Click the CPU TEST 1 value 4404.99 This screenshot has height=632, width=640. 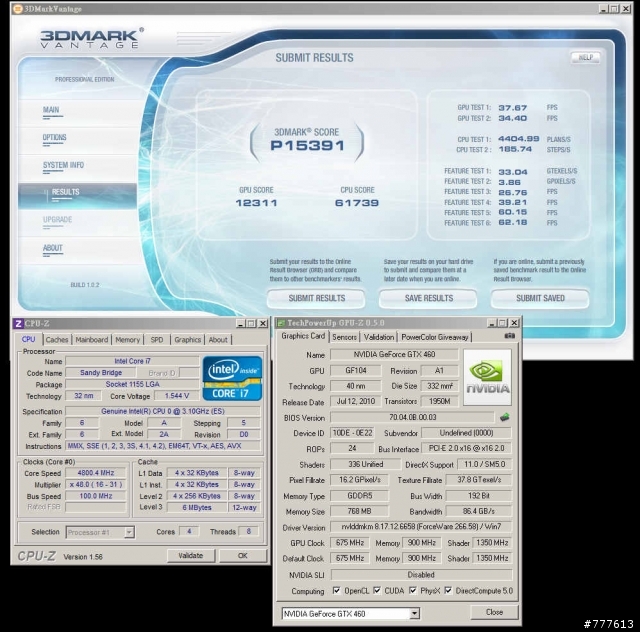(519, 139)
